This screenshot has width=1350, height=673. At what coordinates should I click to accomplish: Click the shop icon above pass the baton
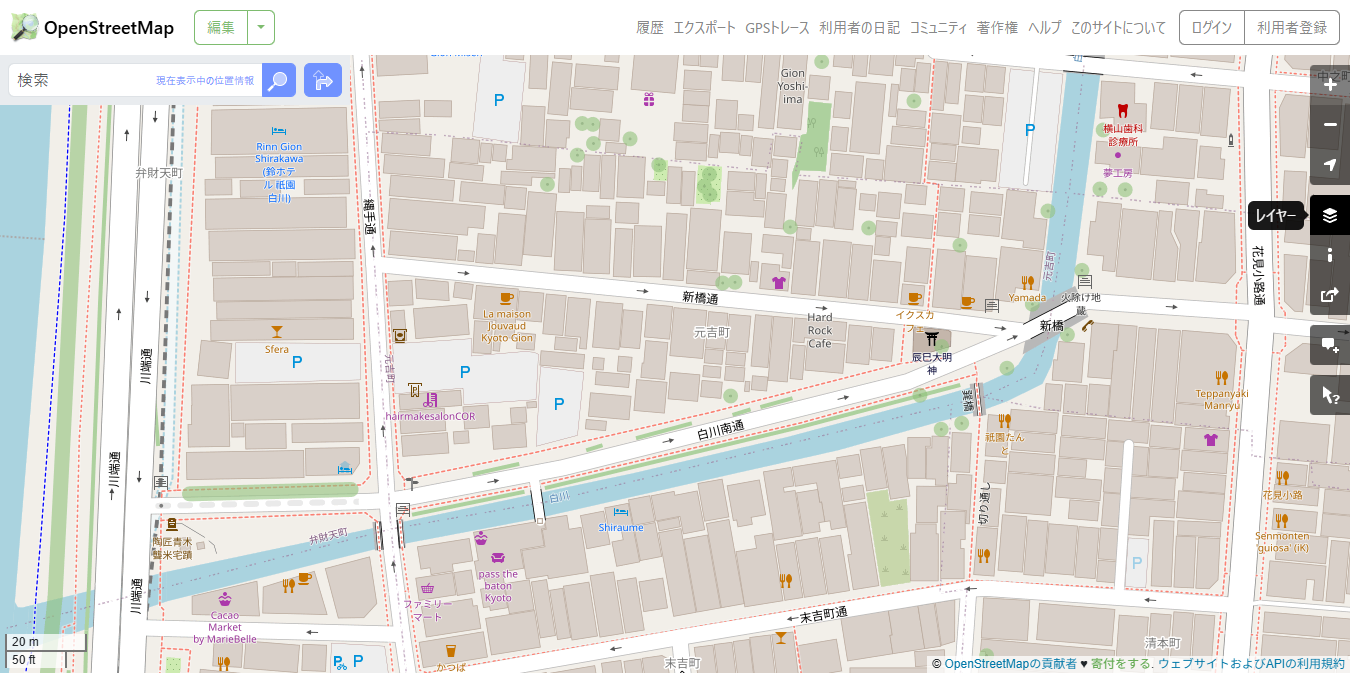click(x=498, y=558)
